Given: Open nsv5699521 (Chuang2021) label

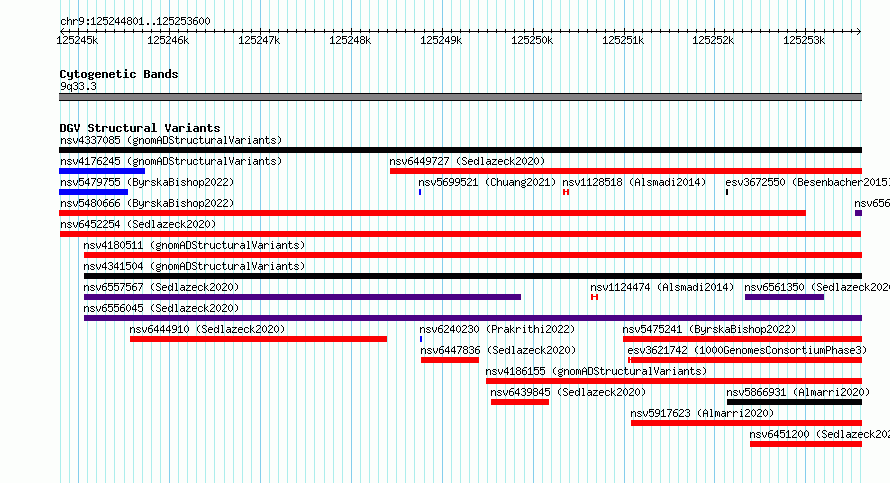Looking at the screenshot, I should [487, 182].
